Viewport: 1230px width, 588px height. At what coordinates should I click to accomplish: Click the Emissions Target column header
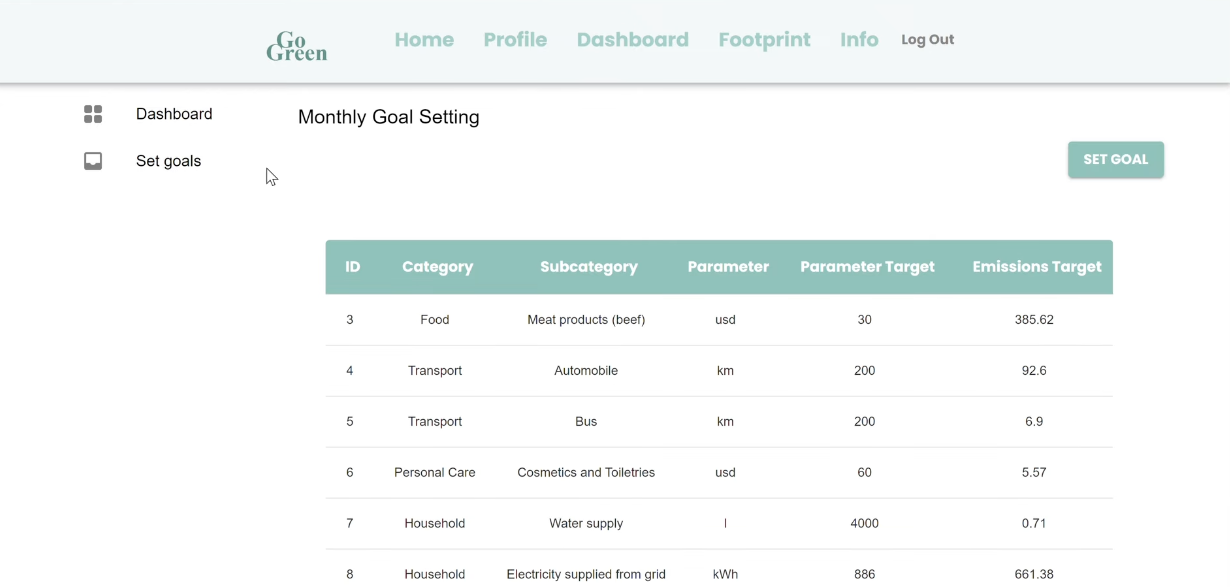[x=1036, y=267]
